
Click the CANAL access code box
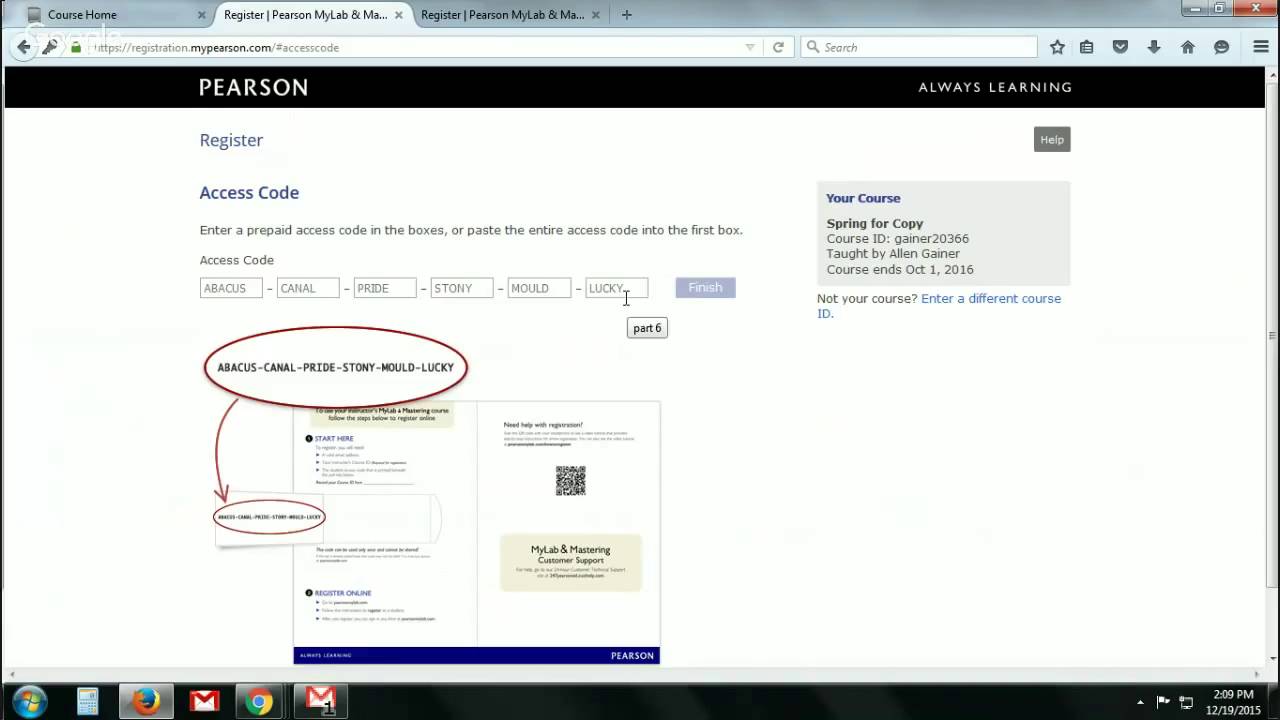308,288
